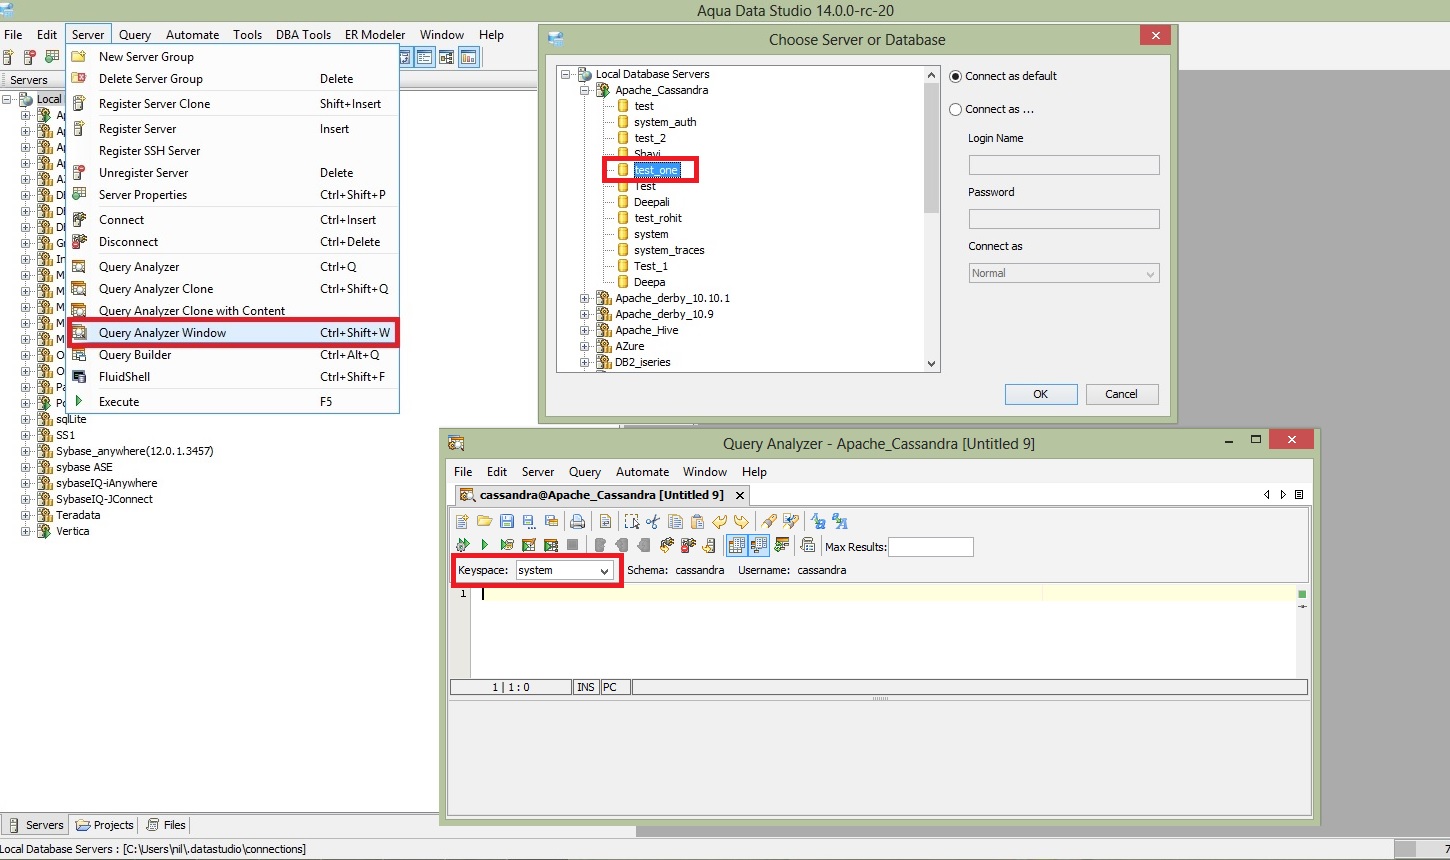The image size is (1450, 860).
Task: Undo using the left yellow arrow icon
Action: [x=719, y=521]
